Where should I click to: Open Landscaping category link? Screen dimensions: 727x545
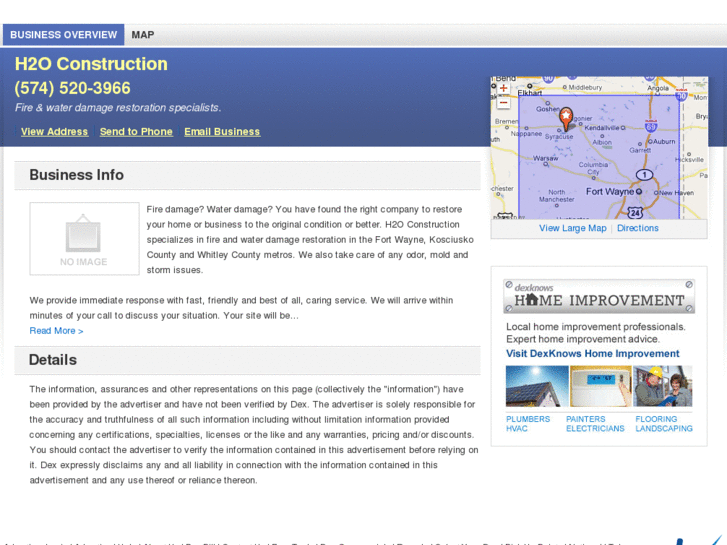[664, 429]
